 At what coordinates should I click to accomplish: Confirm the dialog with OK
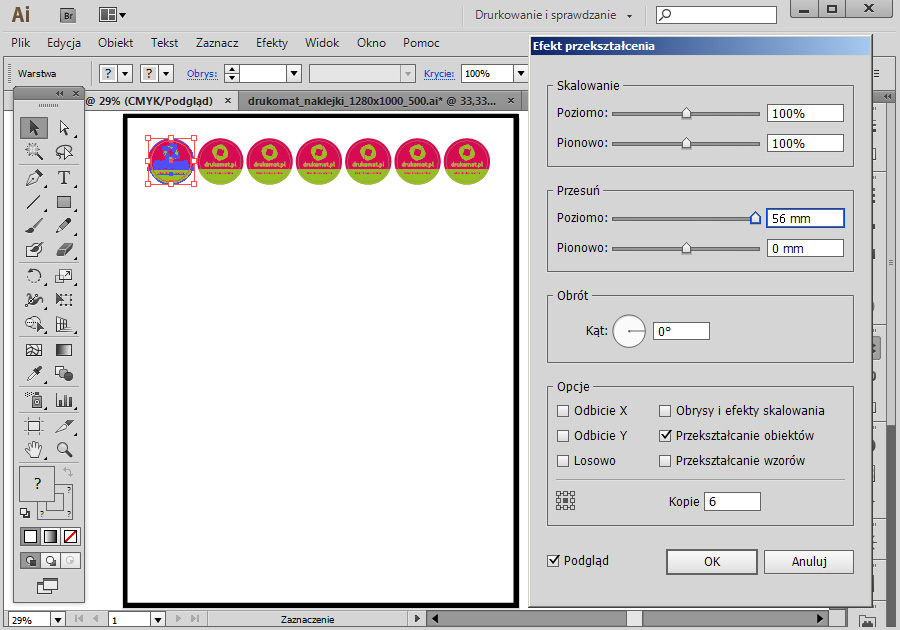pos(712,562)
